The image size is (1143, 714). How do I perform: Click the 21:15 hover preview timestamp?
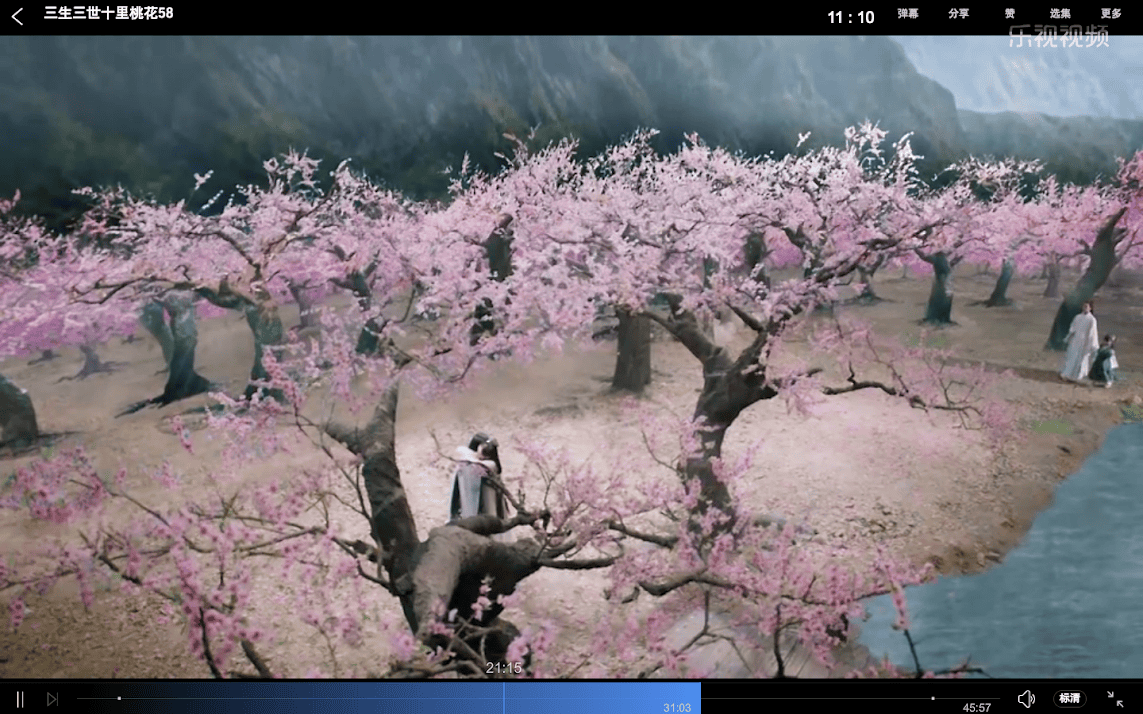(504, 667)
